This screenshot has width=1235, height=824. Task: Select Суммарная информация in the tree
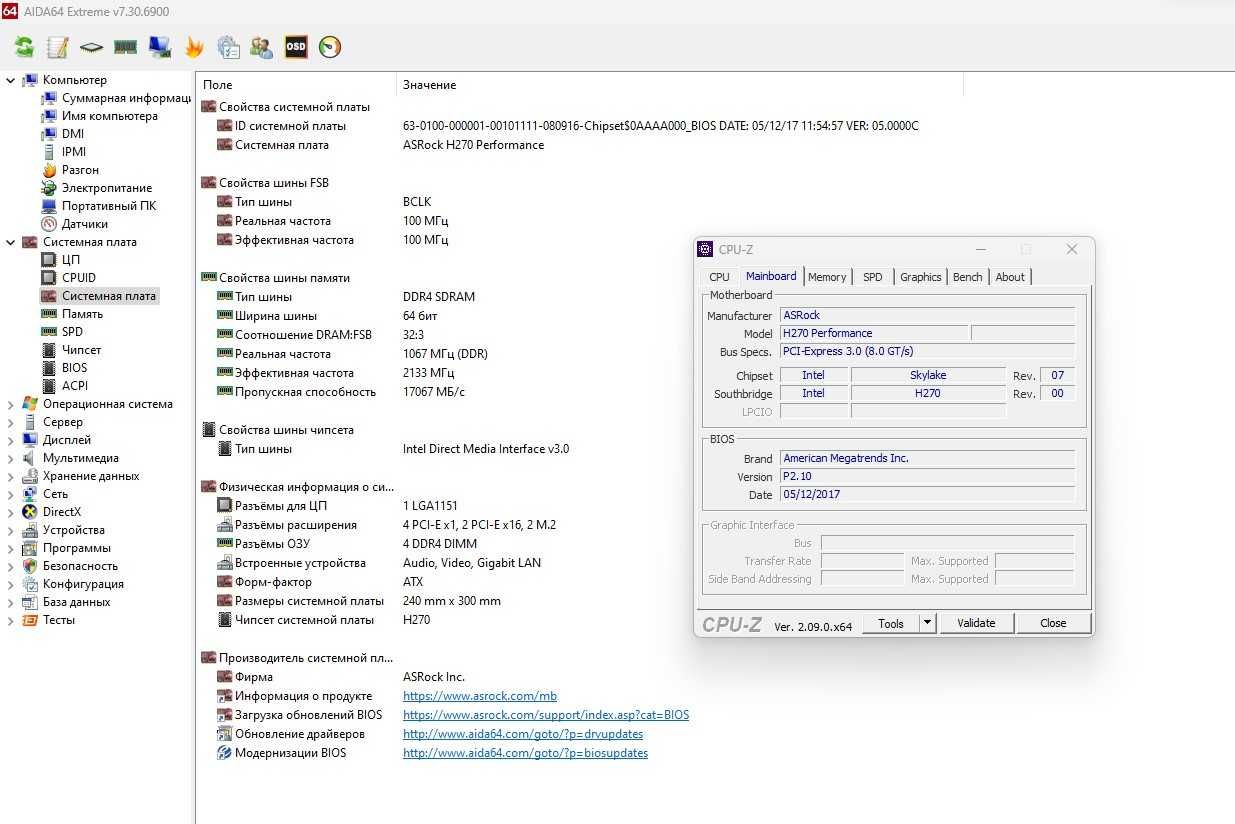(126, 98)
